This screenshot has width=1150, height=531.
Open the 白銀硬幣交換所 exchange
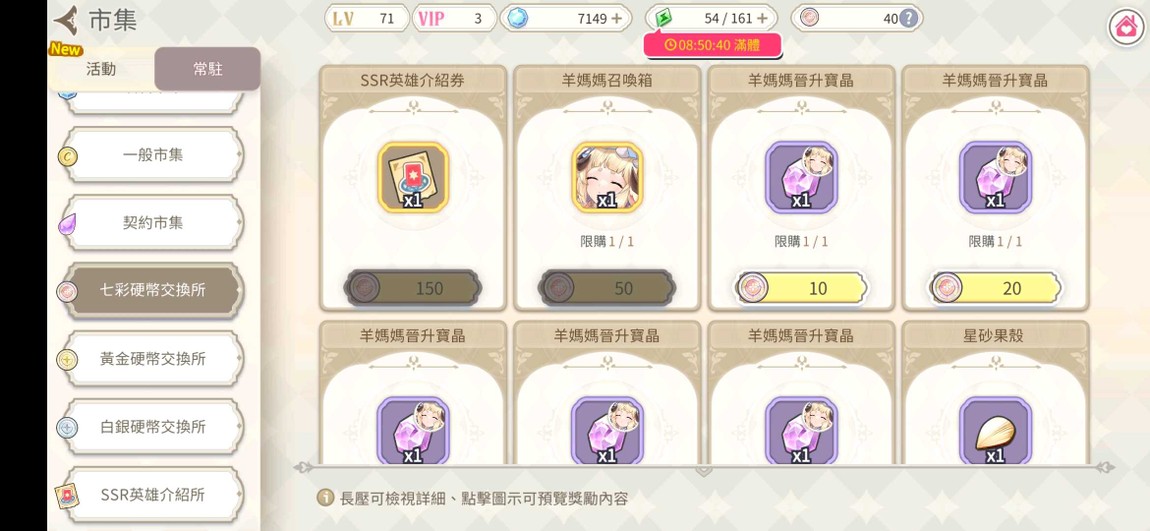click(x=153, y=427)
